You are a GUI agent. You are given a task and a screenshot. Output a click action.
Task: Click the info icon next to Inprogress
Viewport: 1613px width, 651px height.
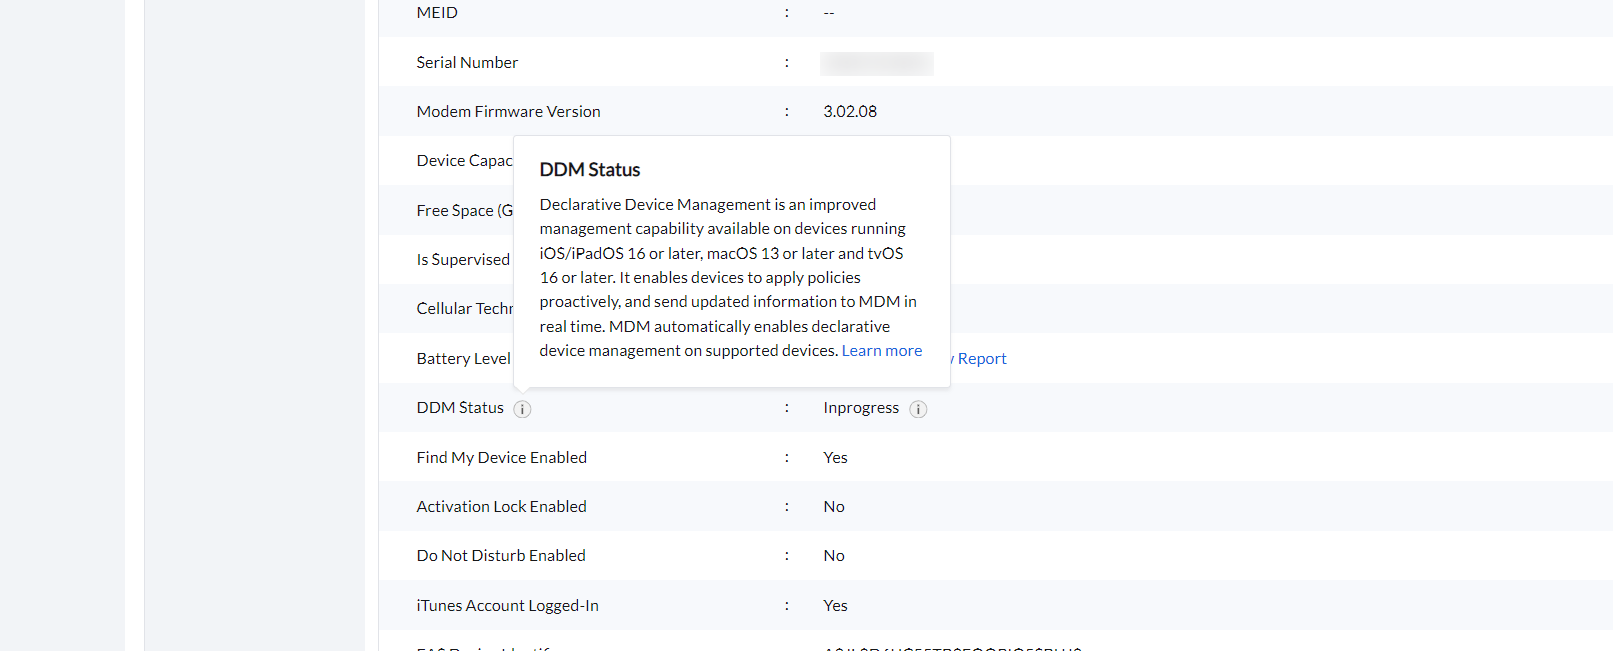(x=918, y=409)
